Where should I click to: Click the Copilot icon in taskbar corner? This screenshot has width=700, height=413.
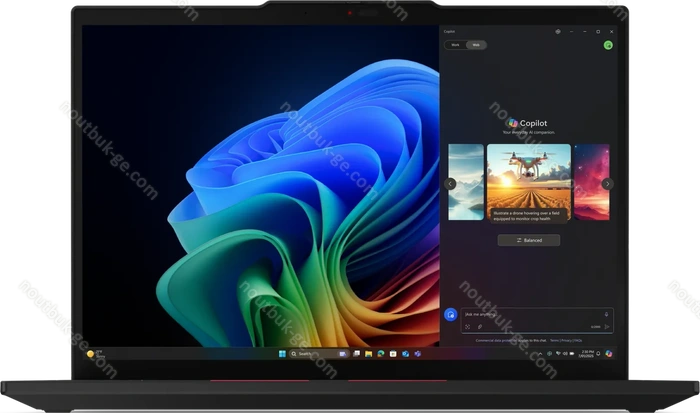[609, 354]
